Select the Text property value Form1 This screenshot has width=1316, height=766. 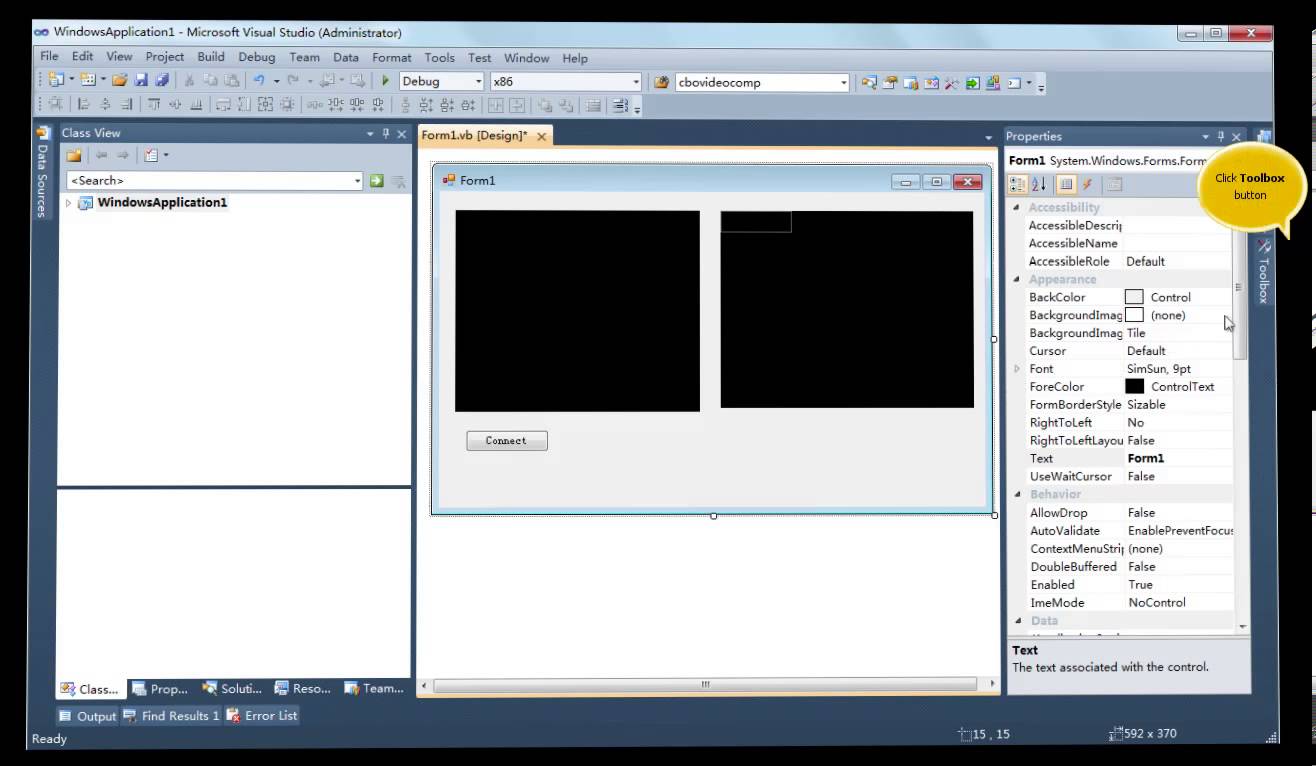(x=1146, y=458)
